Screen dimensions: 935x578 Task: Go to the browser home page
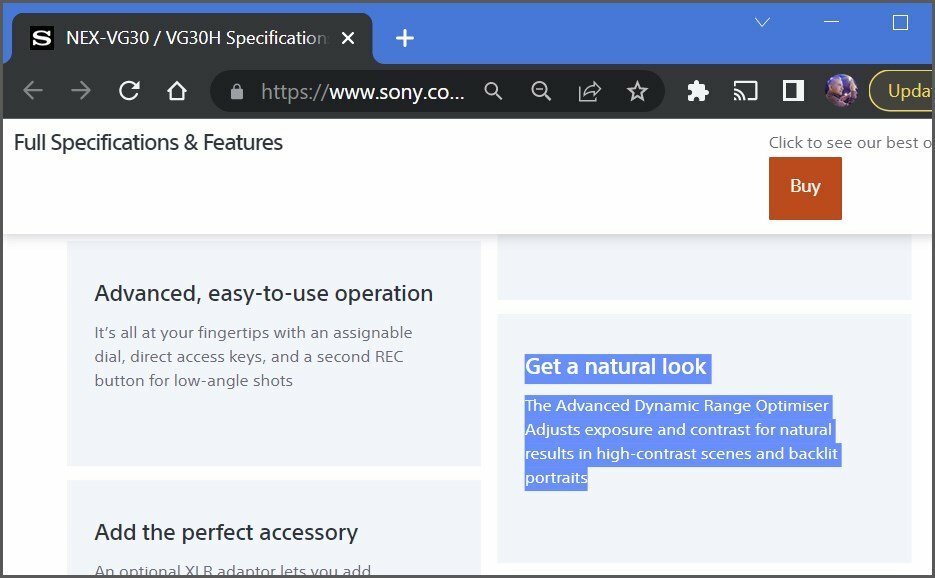(177, 91)
